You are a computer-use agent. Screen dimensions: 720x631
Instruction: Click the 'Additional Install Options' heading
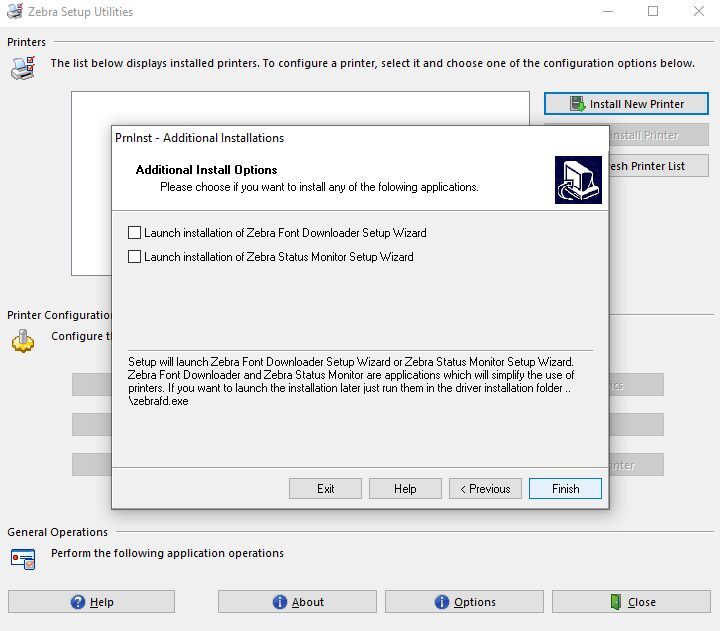207,170
